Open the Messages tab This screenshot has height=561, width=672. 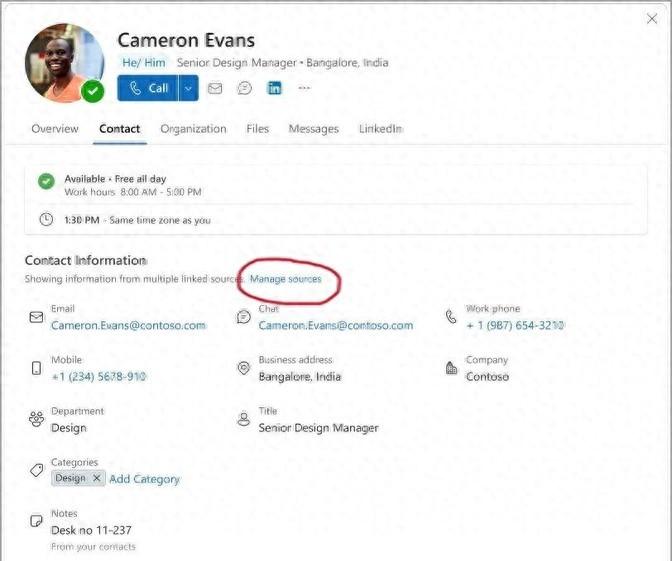pyautogui.click(x=314, y=129)
